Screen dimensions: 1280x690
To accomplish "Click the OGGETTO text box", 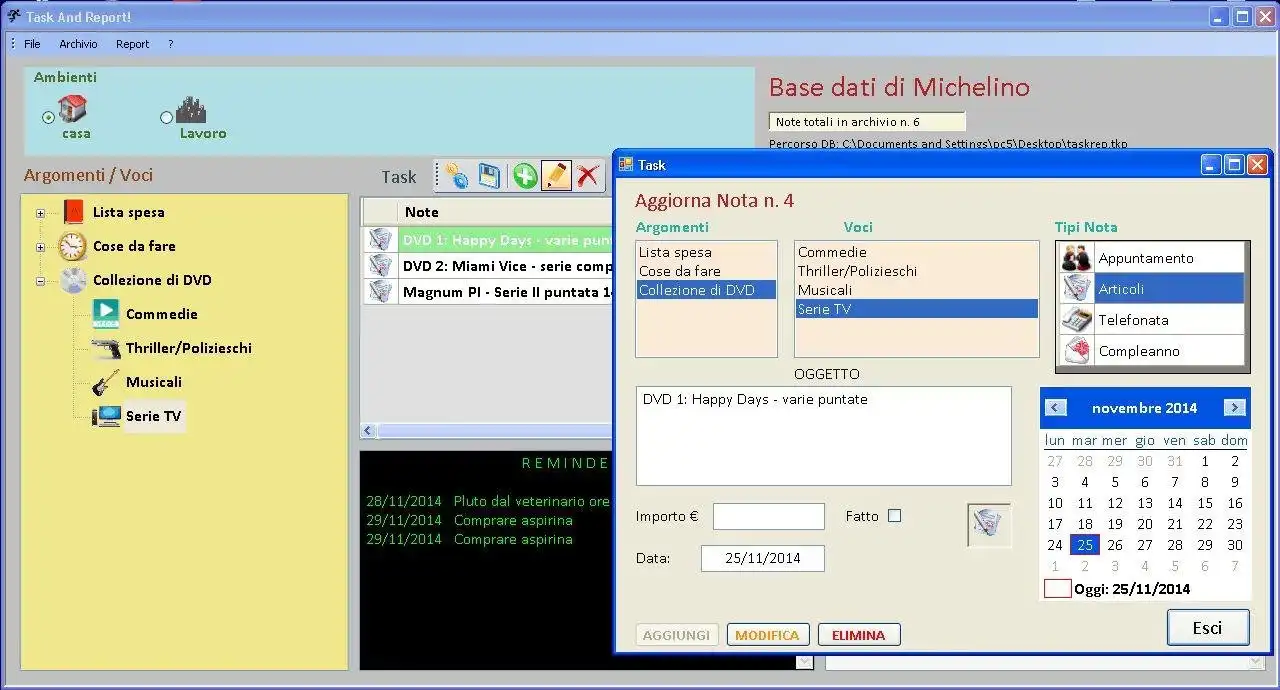I will (x=824, y=436).
